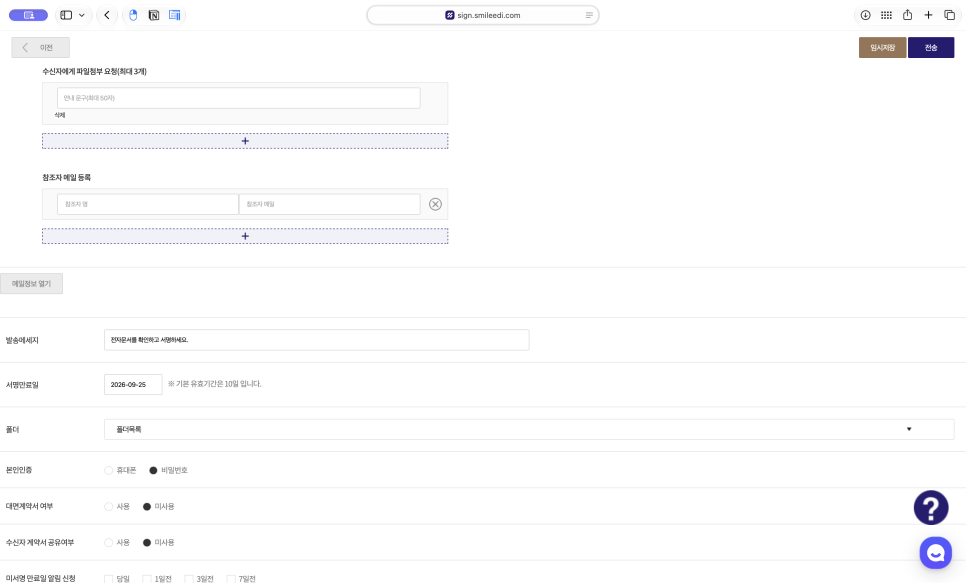Click the purple screen-sharing pill icon
966x583 pixels.
click(28, 15)
